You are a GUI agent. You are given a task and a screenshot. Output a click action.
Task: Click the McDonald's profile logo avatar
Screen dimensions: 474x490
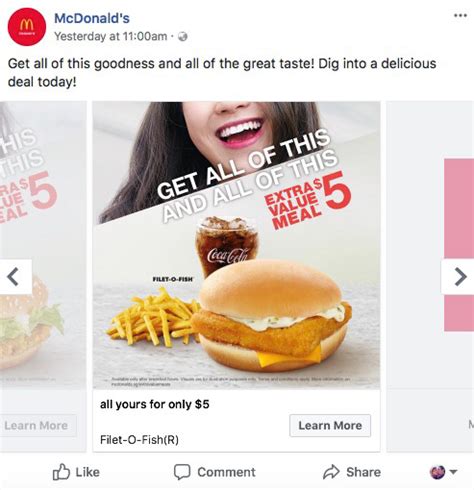(x=27, y=27)
